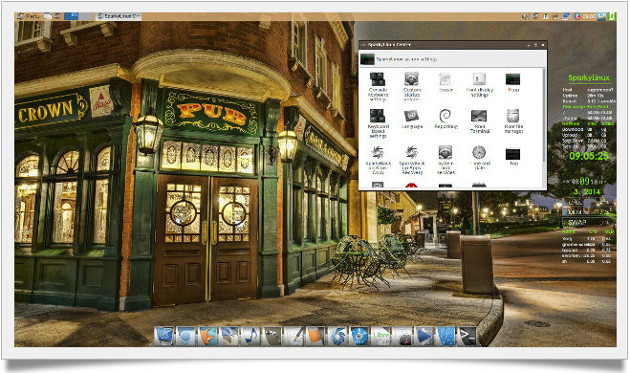Open the clock-shaped Time and date icon
This screenshot has width=630, height=373.
[479, 158]
